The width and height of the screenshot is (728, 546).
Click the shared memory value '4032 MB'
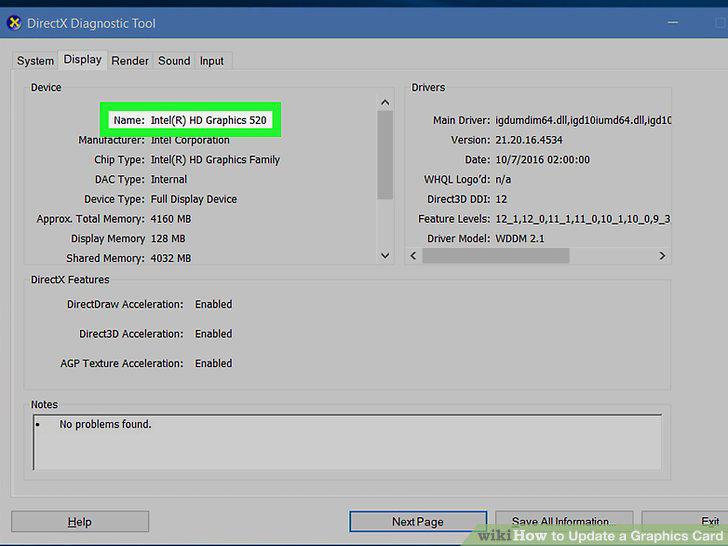[171, 259]
